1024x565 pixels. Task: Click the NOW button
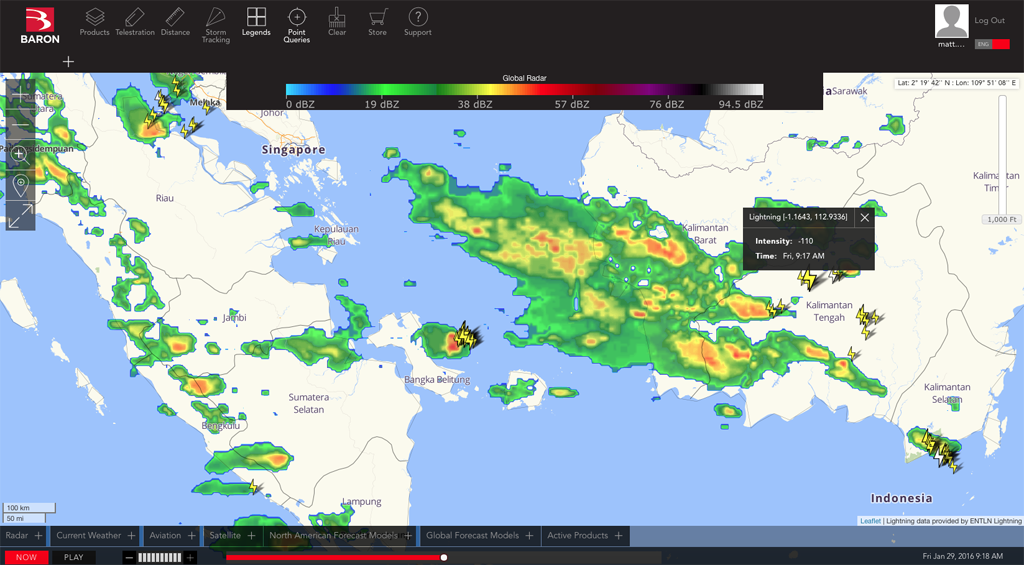point(26,557)
